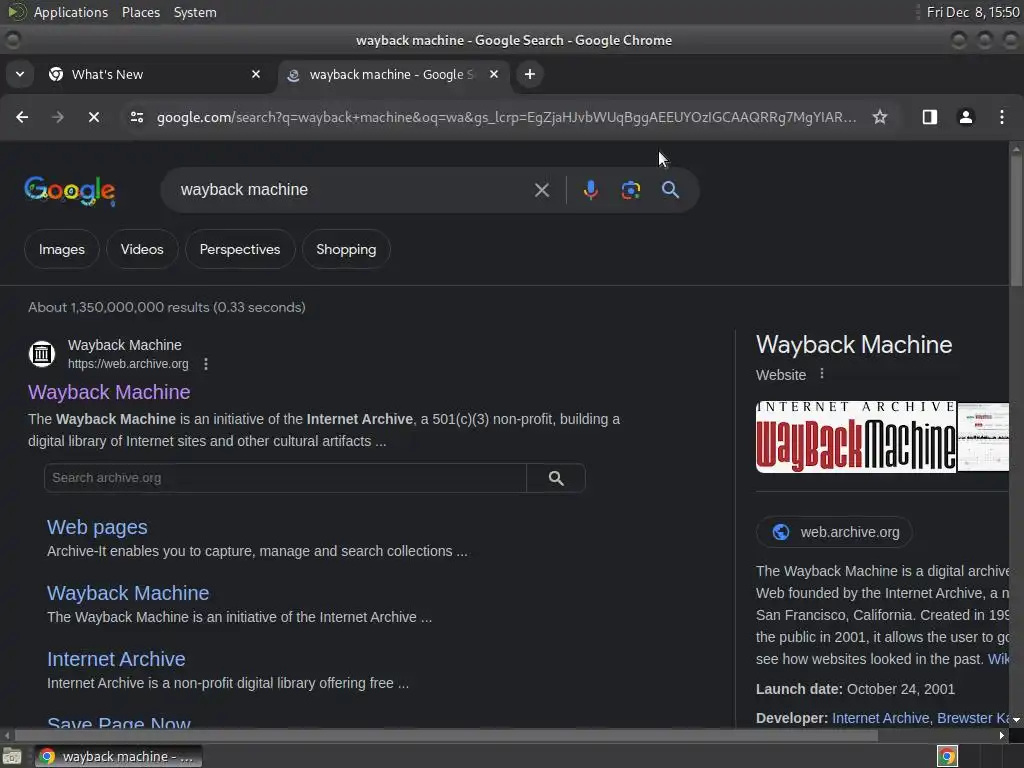Click the show desktop taskbar icon
Screen dimensions: 1024x768
[x=12, y=757]
